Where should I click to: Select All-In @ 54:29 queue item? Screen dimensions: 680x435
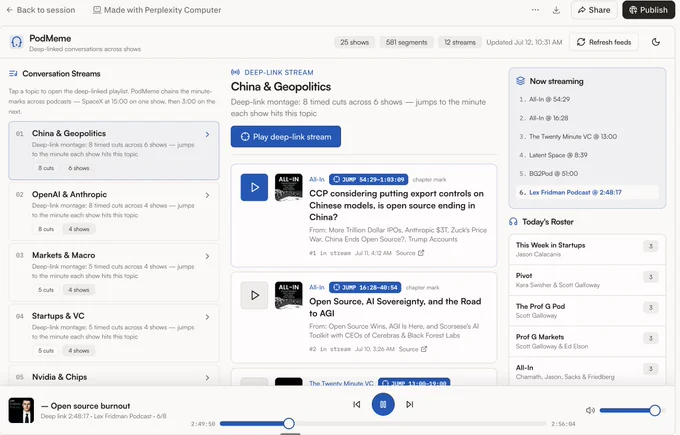[588, 99]
